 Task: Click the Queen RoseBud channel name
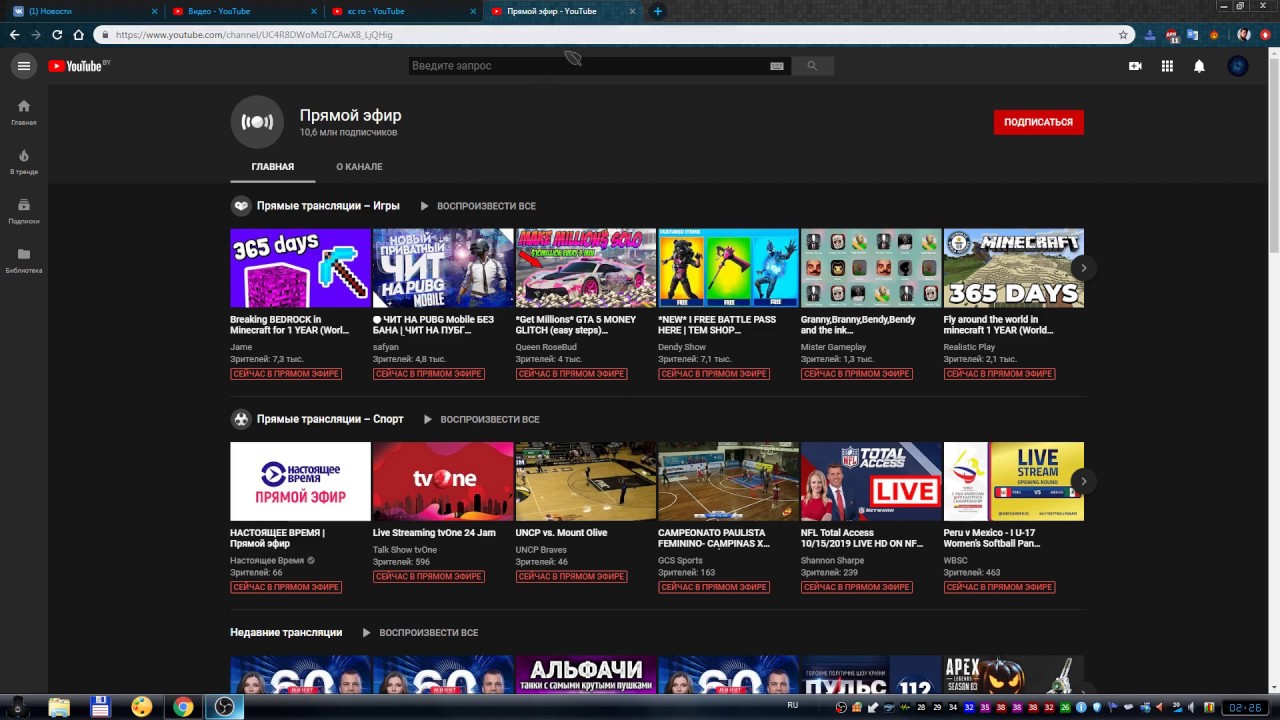click(546, 347)
